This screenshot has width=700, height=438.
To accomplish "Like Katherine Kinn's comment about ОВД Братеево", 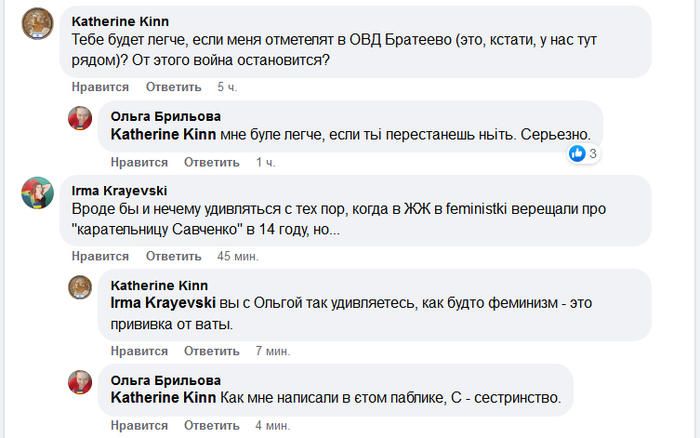I will click(x=98, y=87).
